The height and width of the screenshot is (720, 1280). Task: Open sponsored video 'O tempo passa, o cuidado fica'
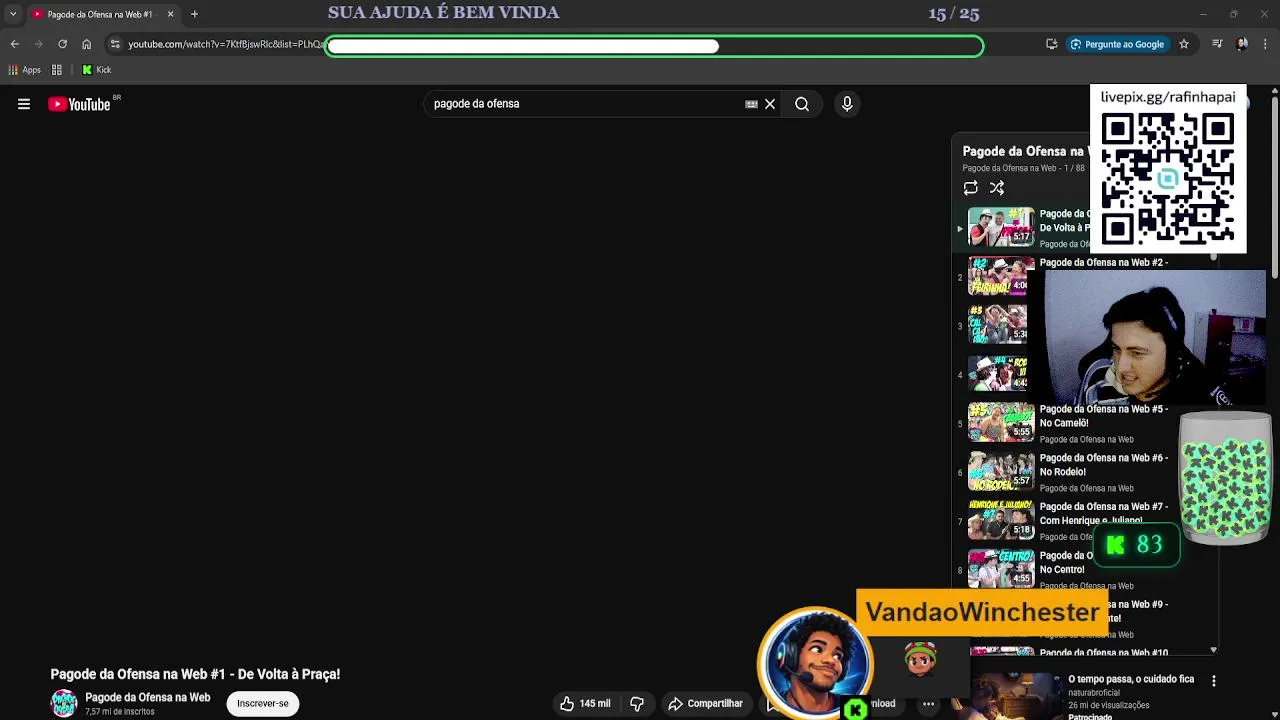point(1131,679)
